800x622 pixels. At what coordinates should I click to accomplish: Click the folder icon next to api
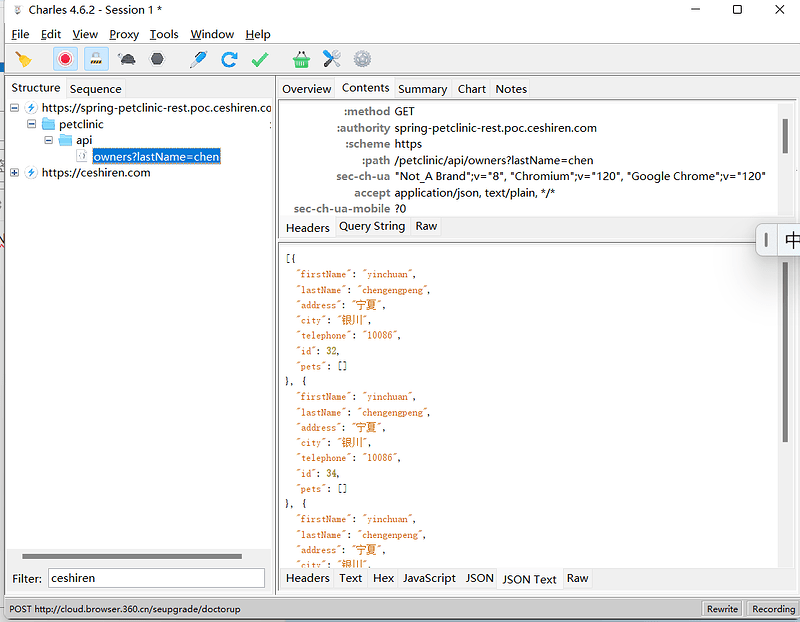pos(65,140)
